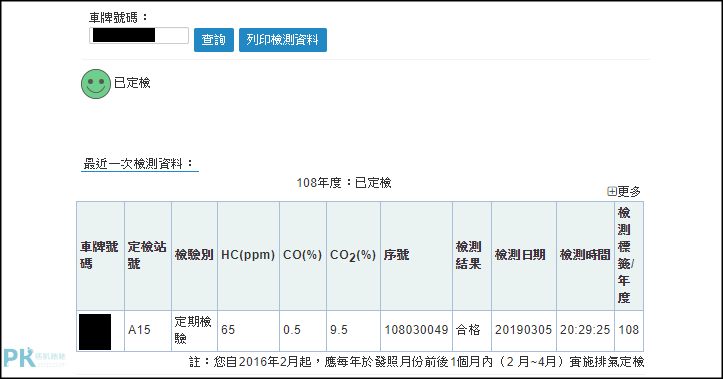This screenshot has width=723, height=379.
Task: Select the 車牌號碼： form label
Action: (x=119, y=18)
